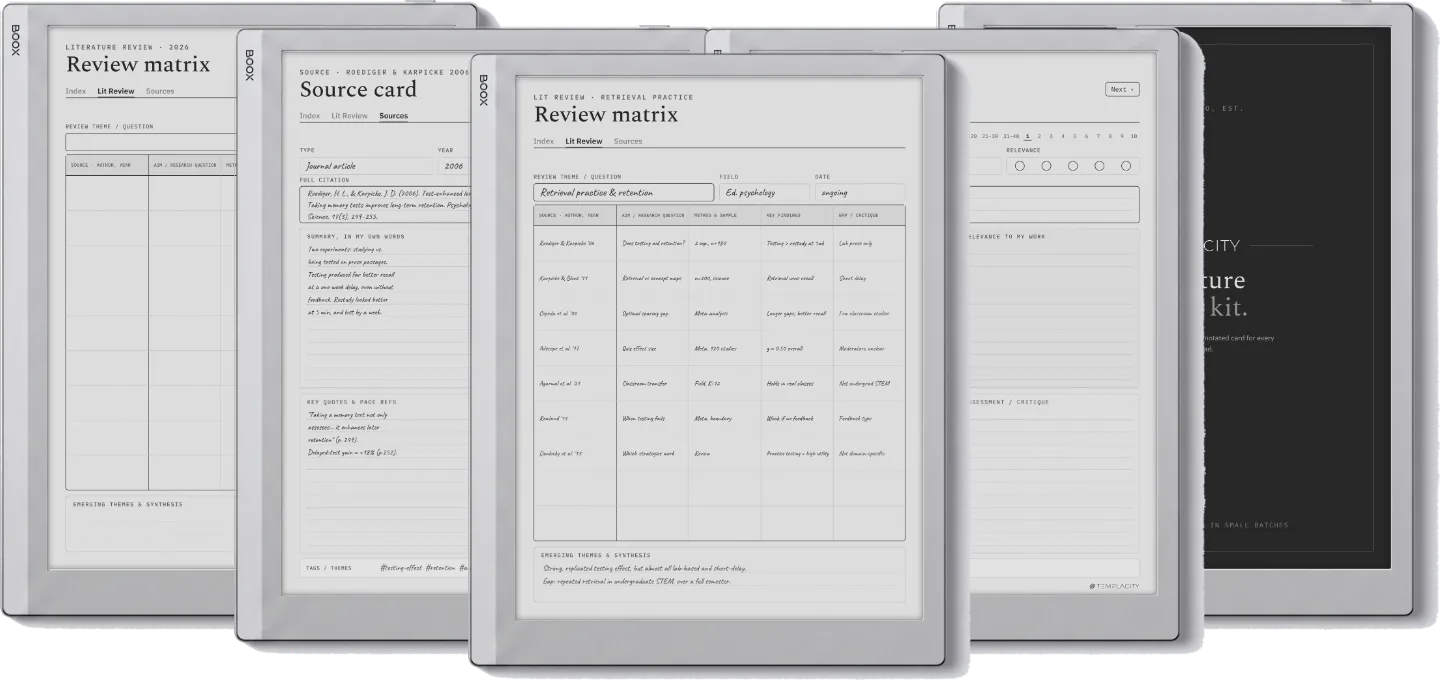1440x680 pixels.
Task: Go to source page 5 link
Action: coord(1075,136)
